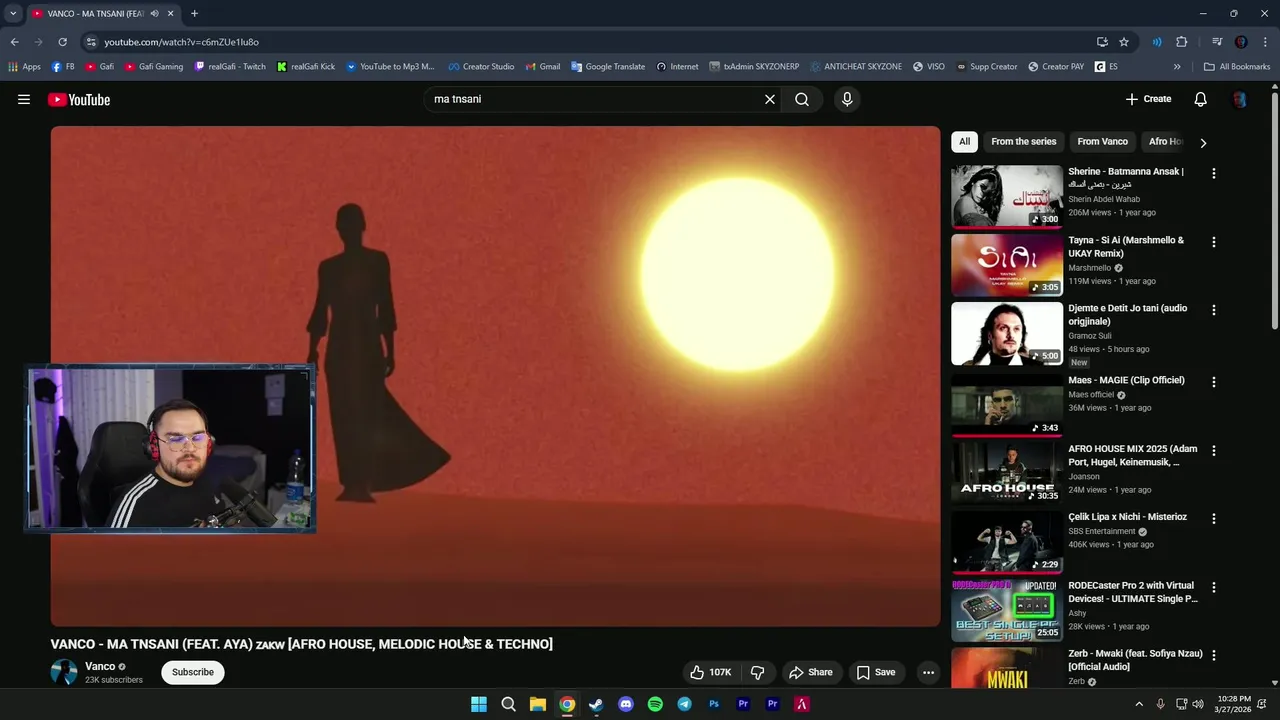The width and height of the screenshot is (1280, 720).
Task: Open the All Bookmarks folder
Action: click(1237, 67)
